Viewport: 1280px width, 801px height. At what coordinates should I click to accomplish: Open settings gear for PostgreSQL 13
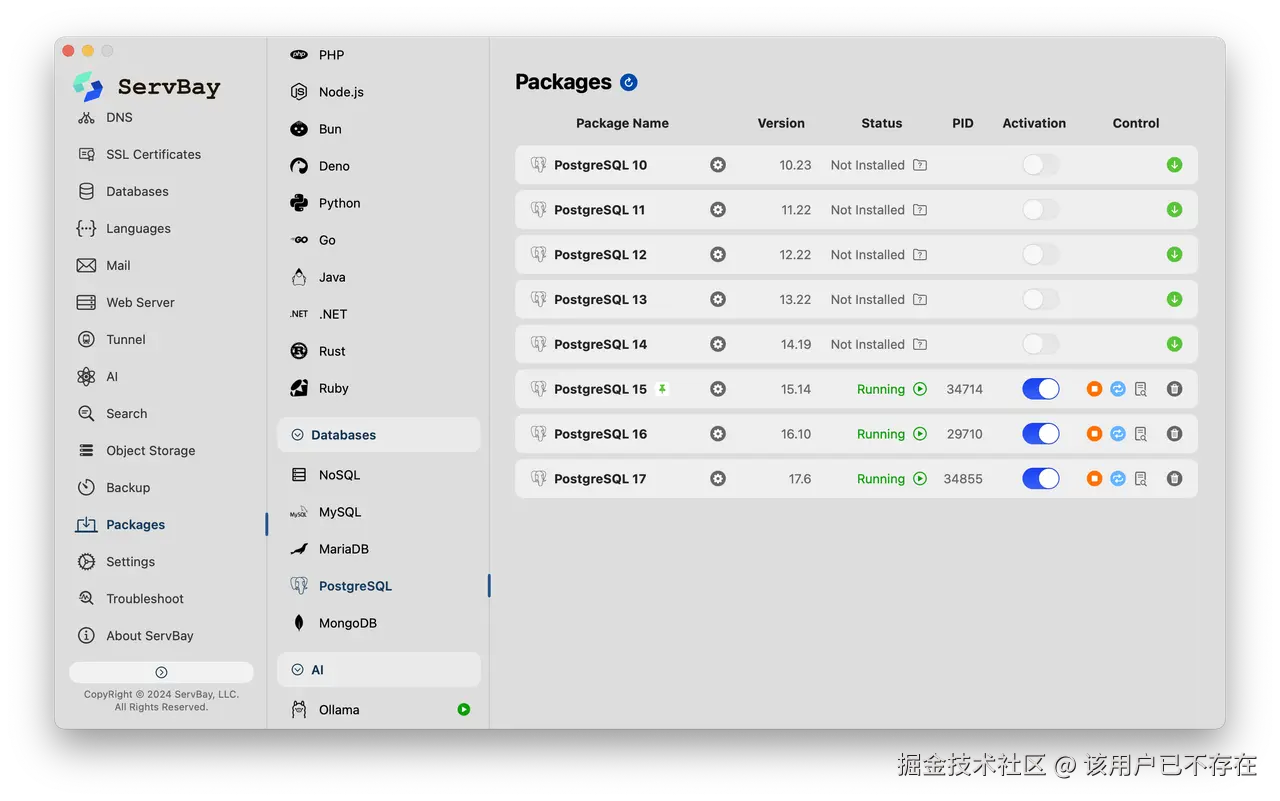click(718, 299)
